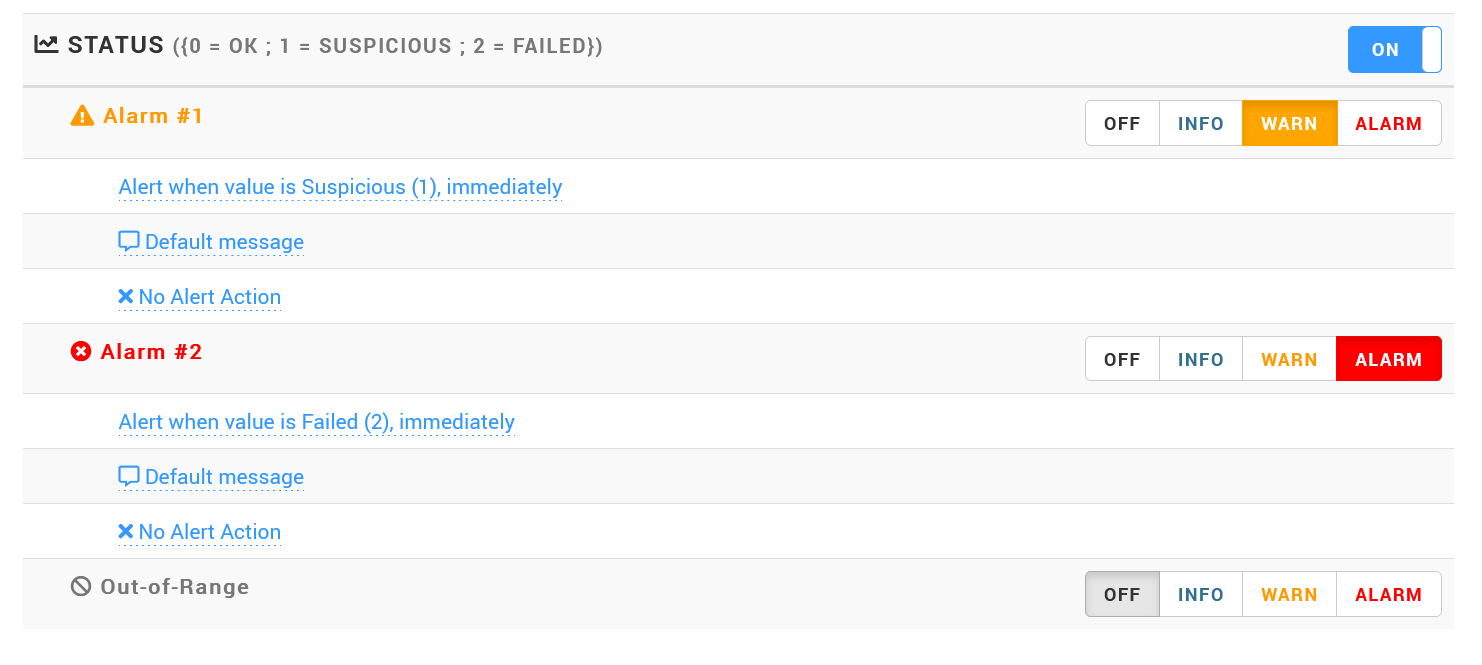Edit the 'Alert when value is Suspicious' condition
Viewport: 1482px width, 665px height.
[340, 187]
